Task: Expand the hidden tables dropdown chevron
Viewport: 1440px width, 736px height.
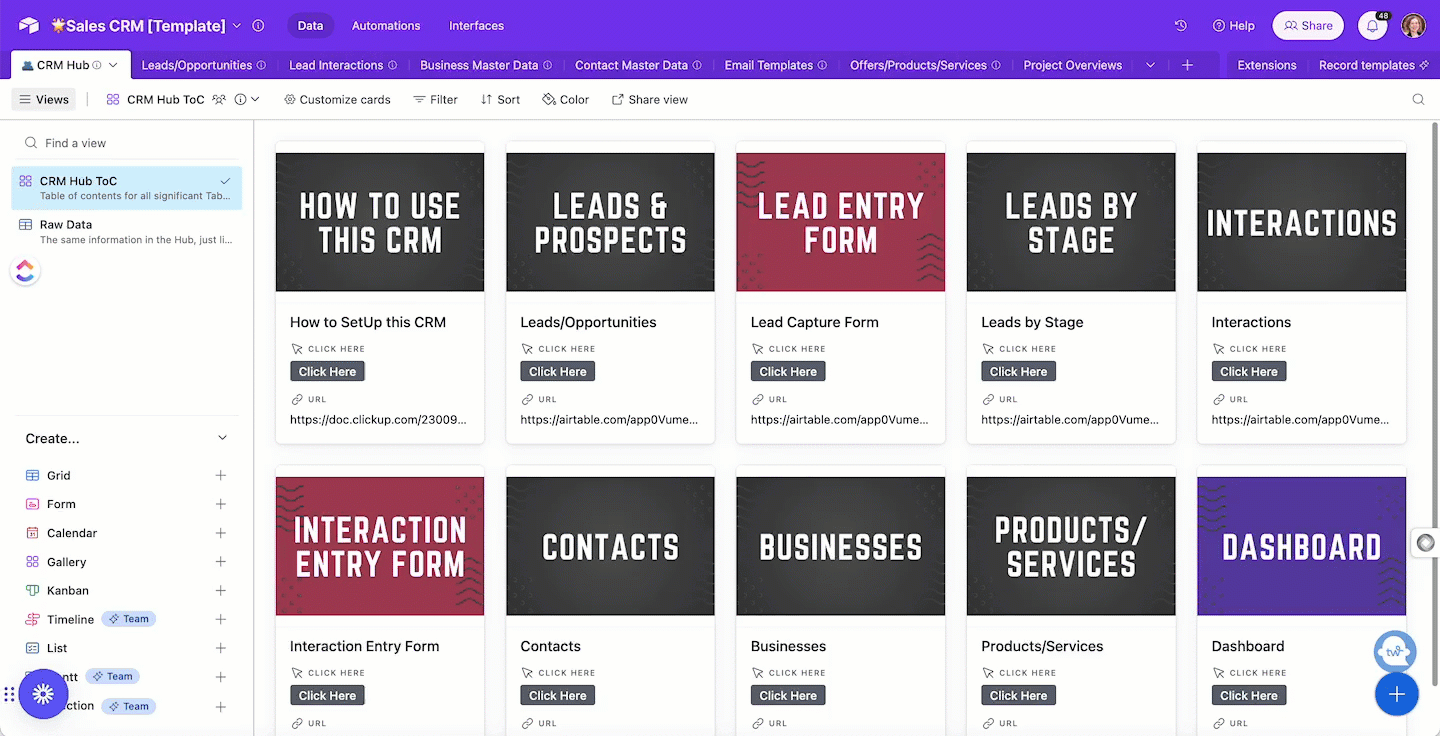Action: click(1150, 65)
